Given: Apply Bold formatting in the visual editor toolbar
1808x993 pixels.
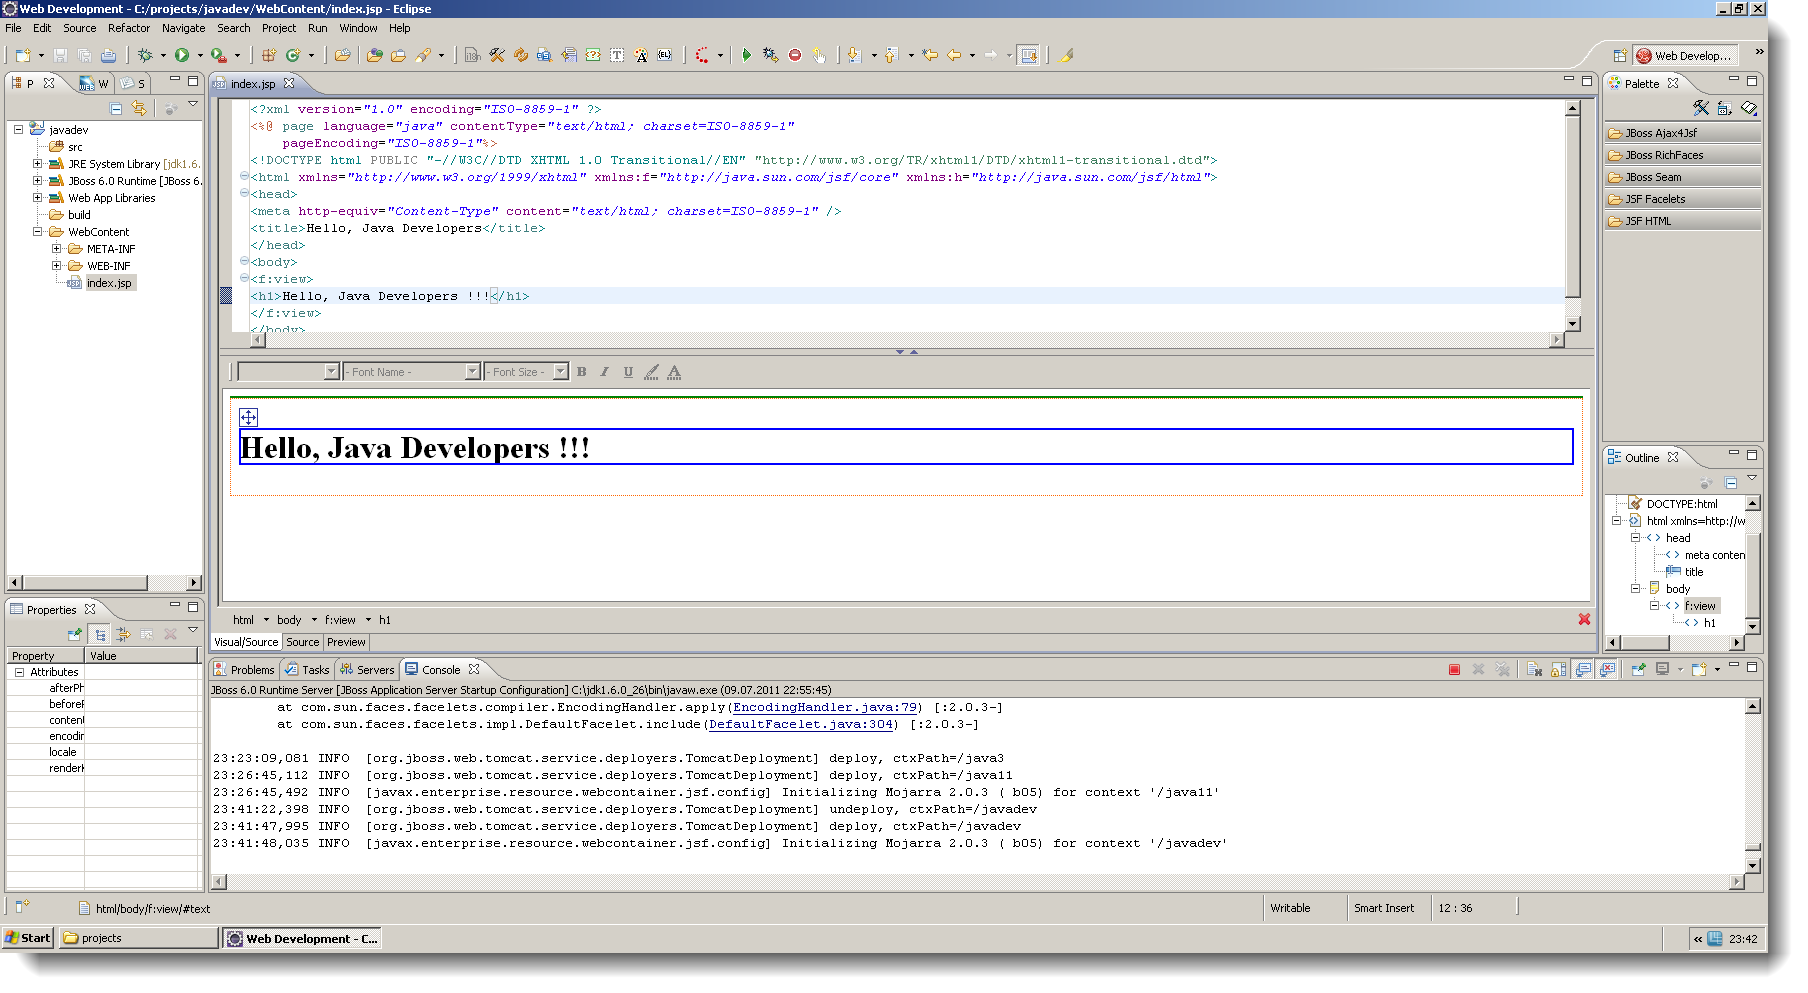Looking at the screenshot, I should click(x=581, y=371).
